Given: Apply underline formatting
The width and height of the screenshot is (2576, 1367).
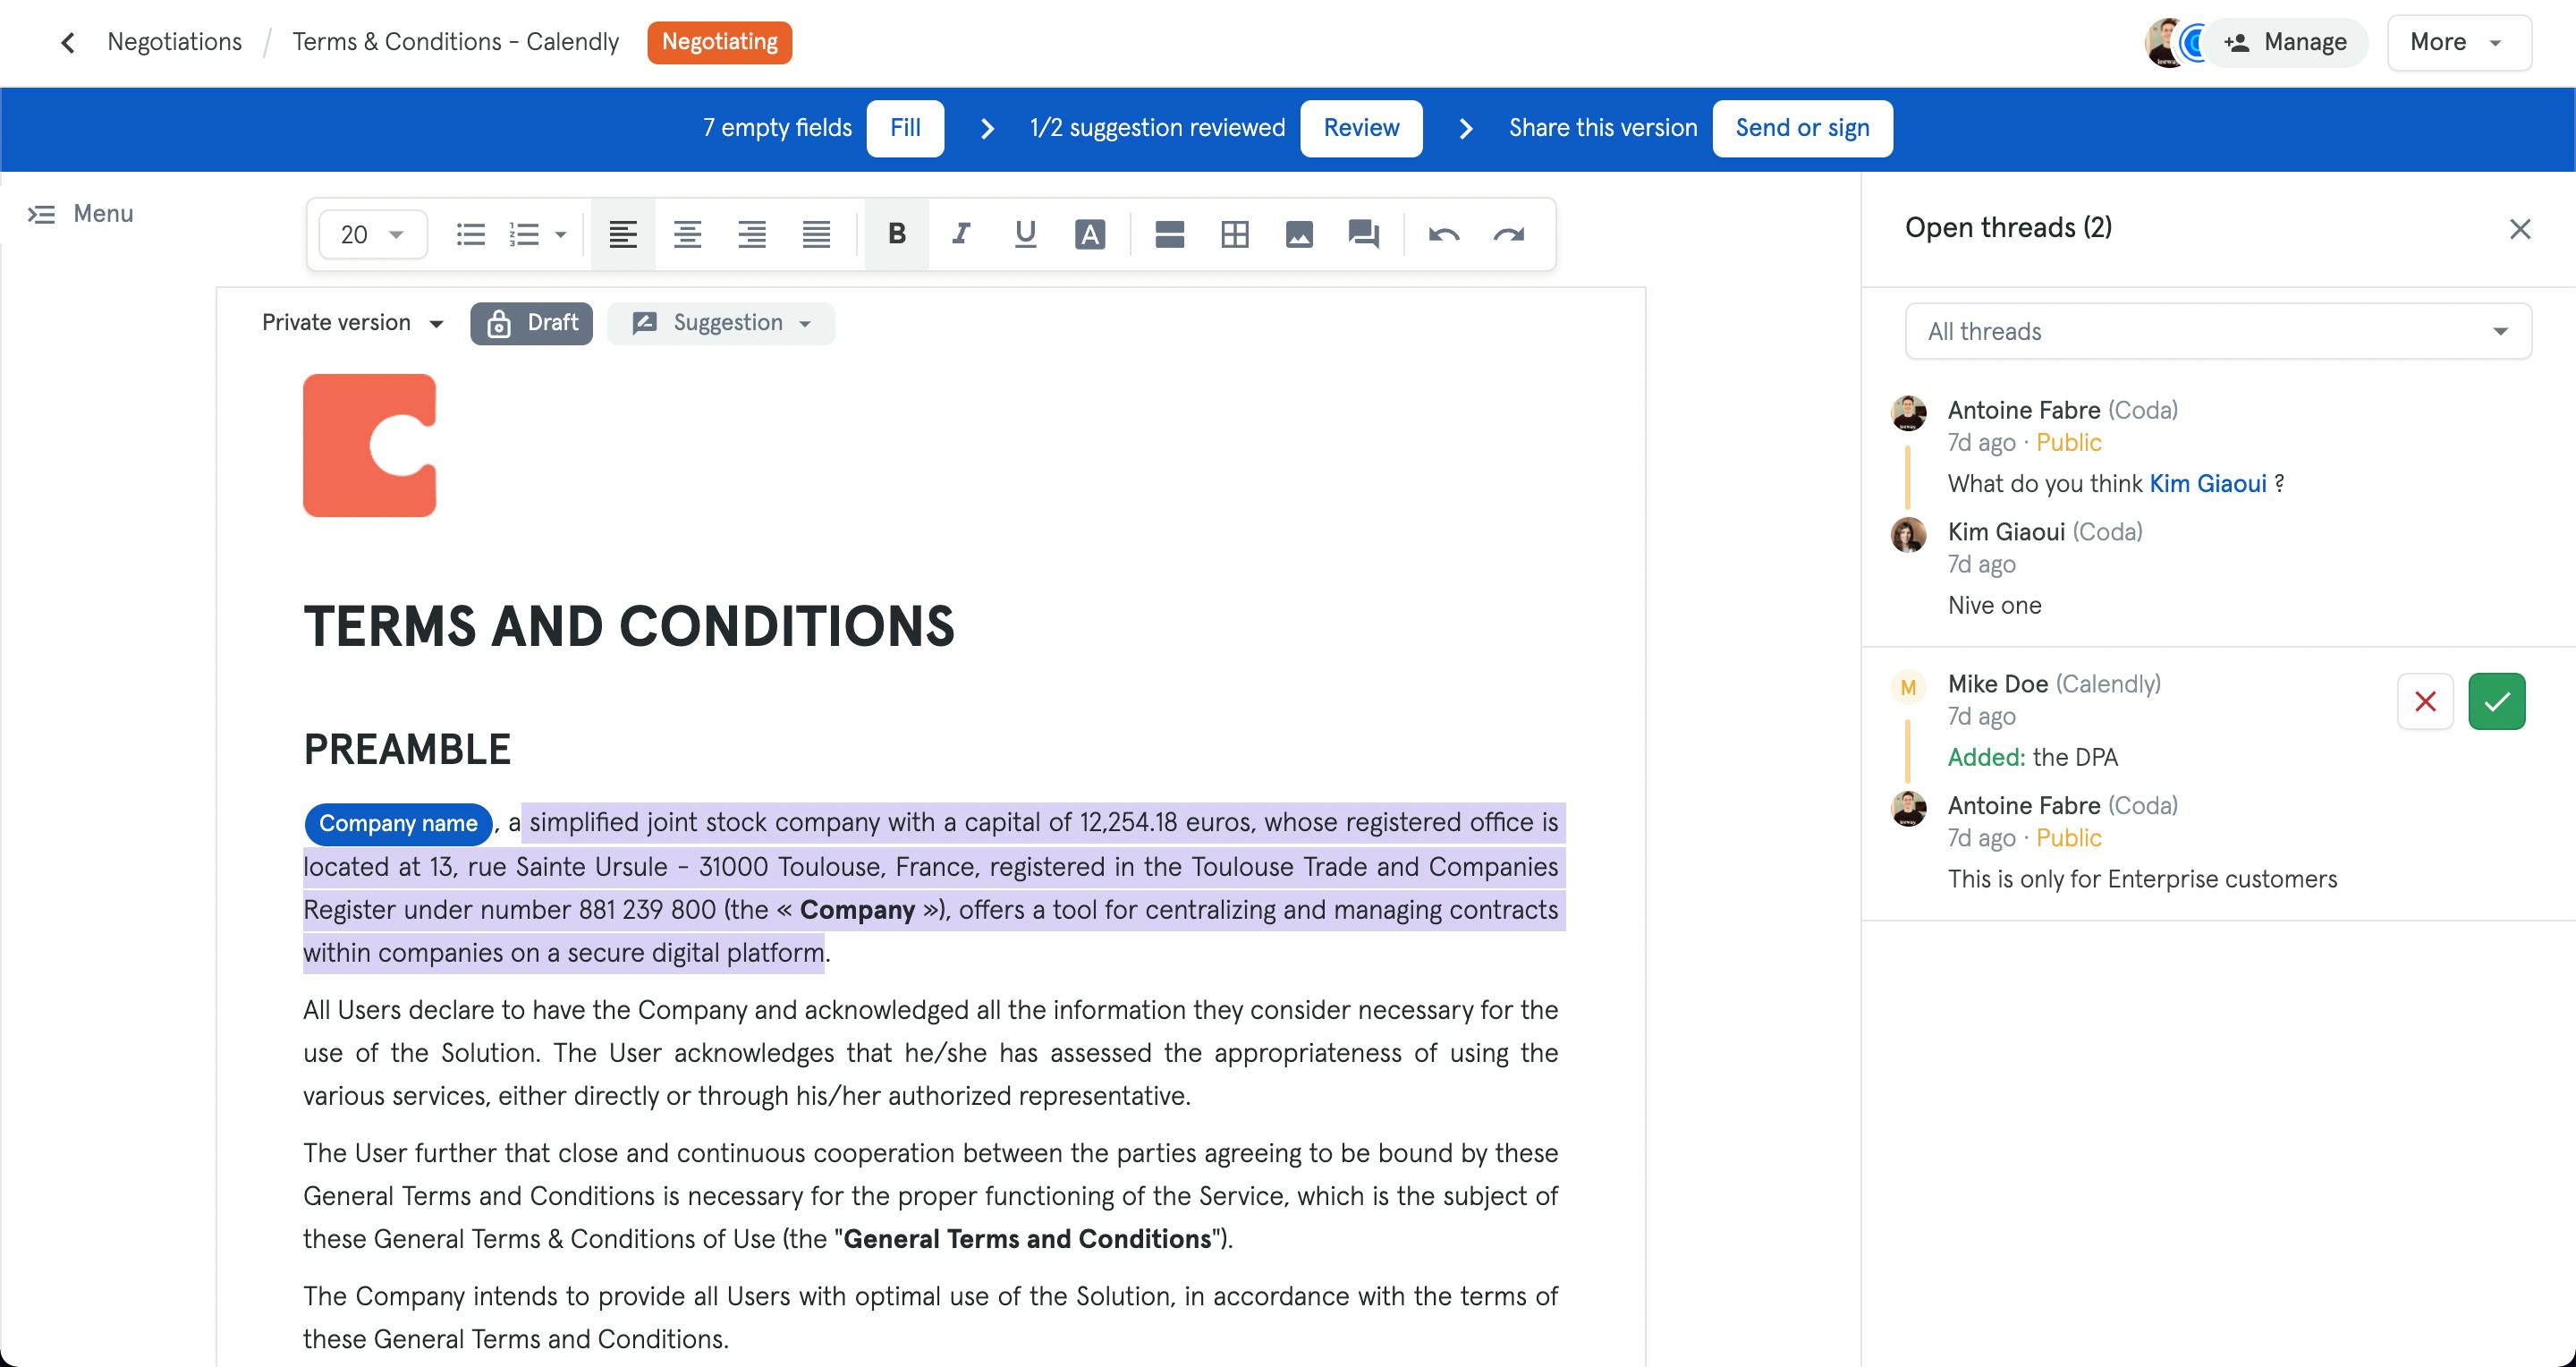Looking at the screenshot, I should (x=1025, y=234).
